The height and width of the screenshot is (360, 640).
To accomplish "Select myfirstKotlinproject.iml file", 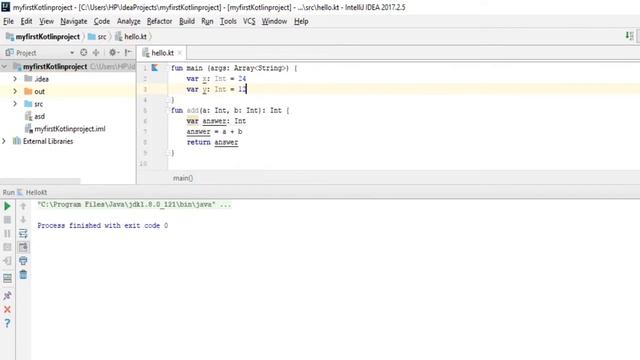I will (x=65, y=129).
